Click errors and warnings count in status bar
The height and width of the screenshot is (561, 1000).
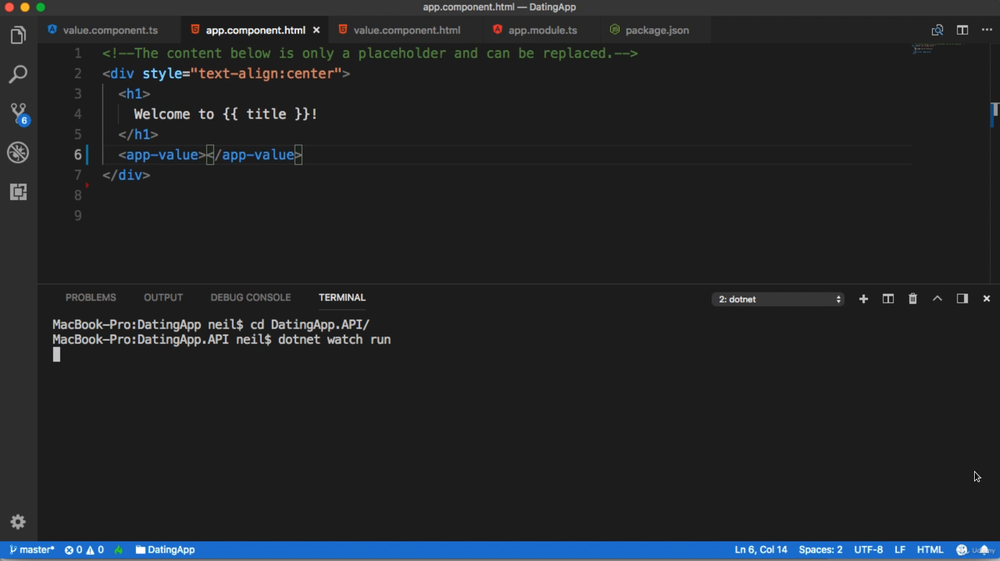click(84, 550)
